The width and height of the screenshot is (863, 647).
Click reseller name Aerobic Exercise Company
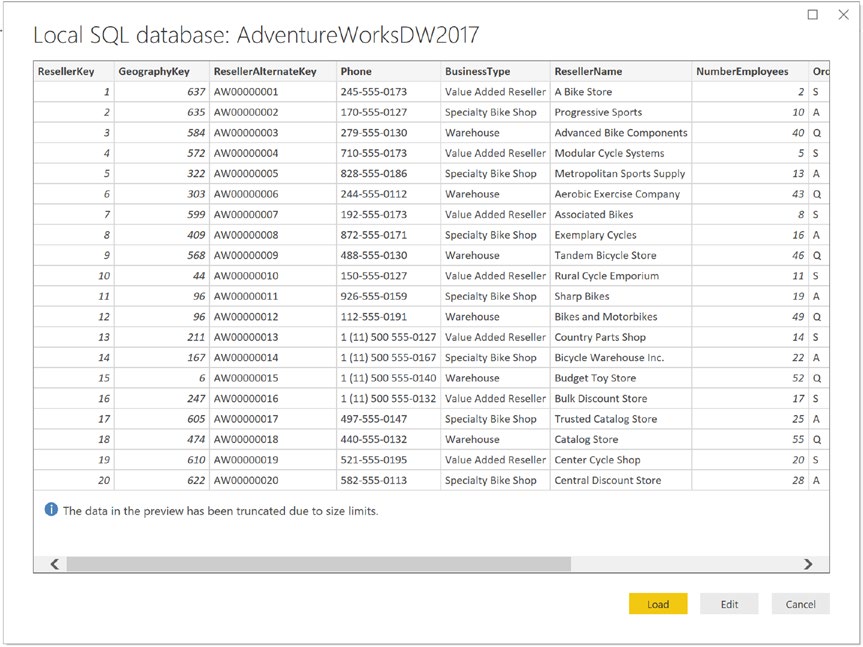coord(617,194)
